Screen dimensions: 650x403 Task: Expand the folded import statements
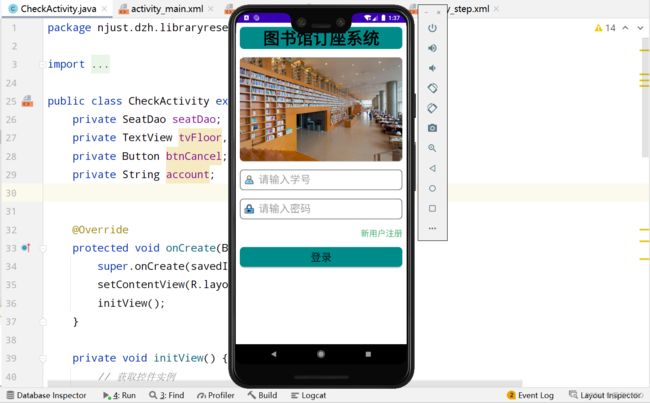coord(100,64)
